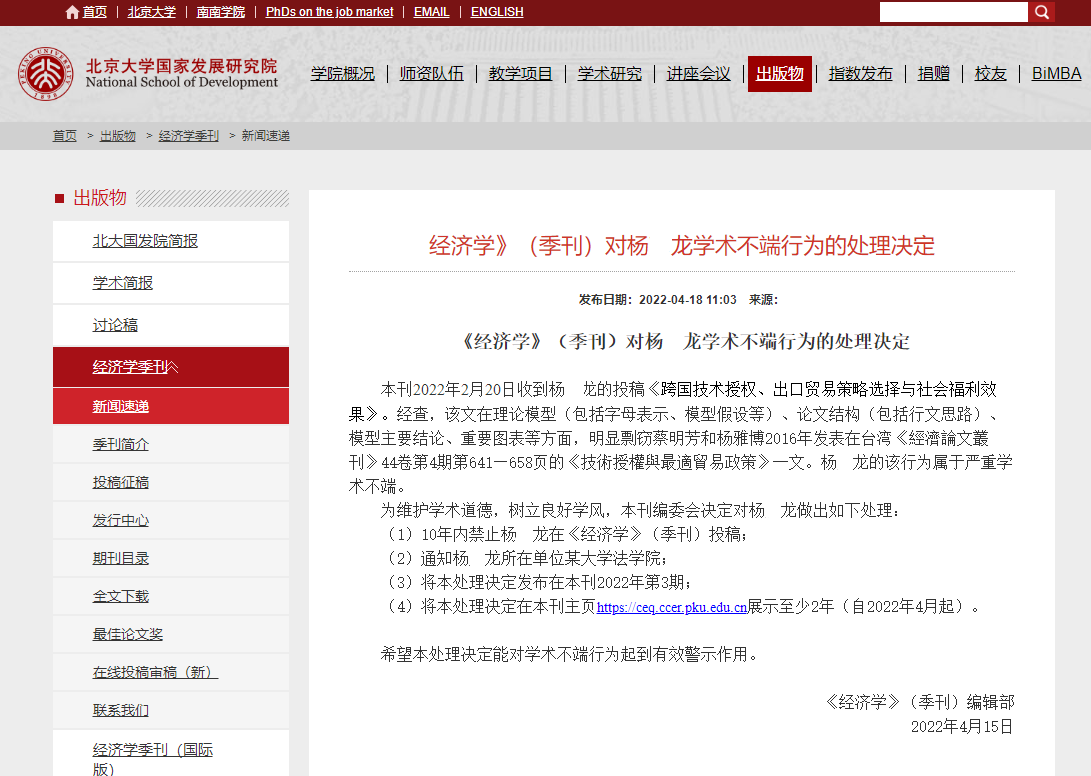The height and width of the screenshot is (776, 1091).
Task: Open 全文下载 sidebar item
Action: tap(121, 596)
